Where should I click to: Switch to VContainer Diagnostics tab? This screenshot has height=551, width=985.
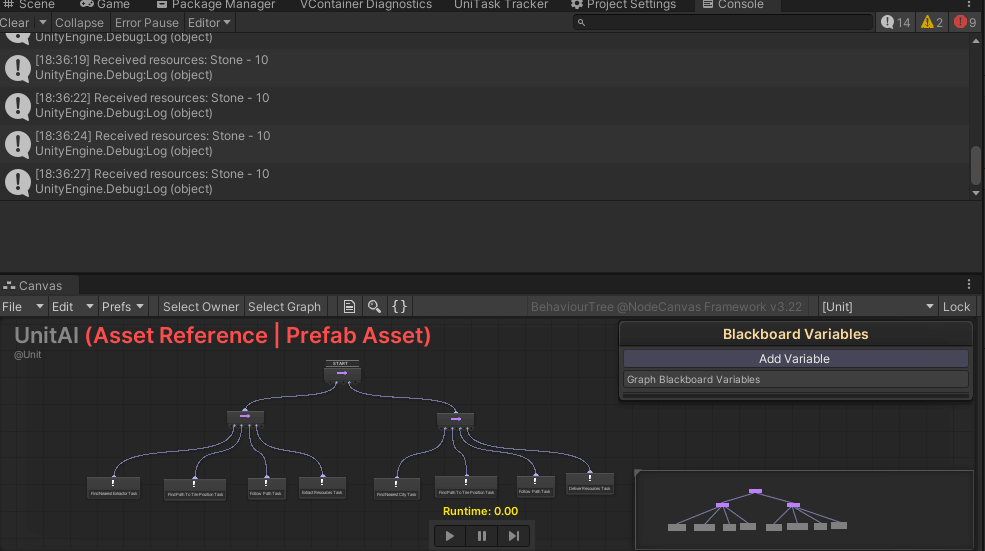point(366,5)
